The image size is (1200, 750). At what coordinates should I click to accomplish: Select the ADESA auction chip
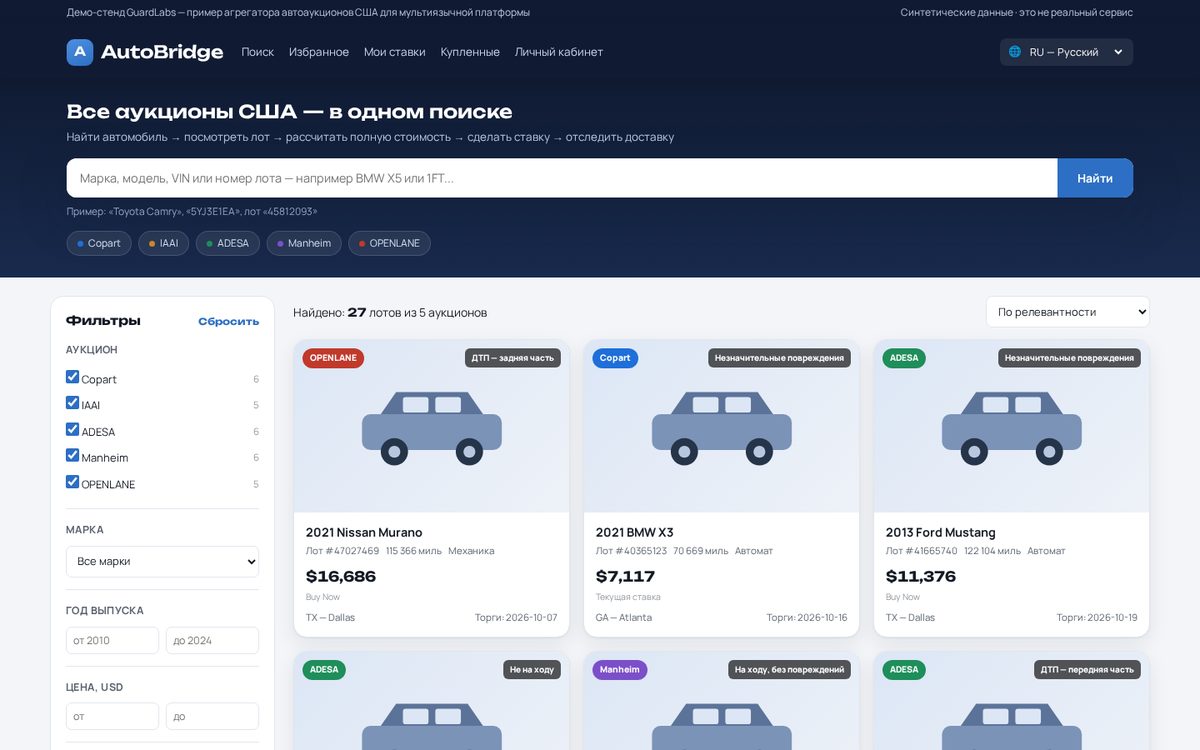[x=228, y=243]
